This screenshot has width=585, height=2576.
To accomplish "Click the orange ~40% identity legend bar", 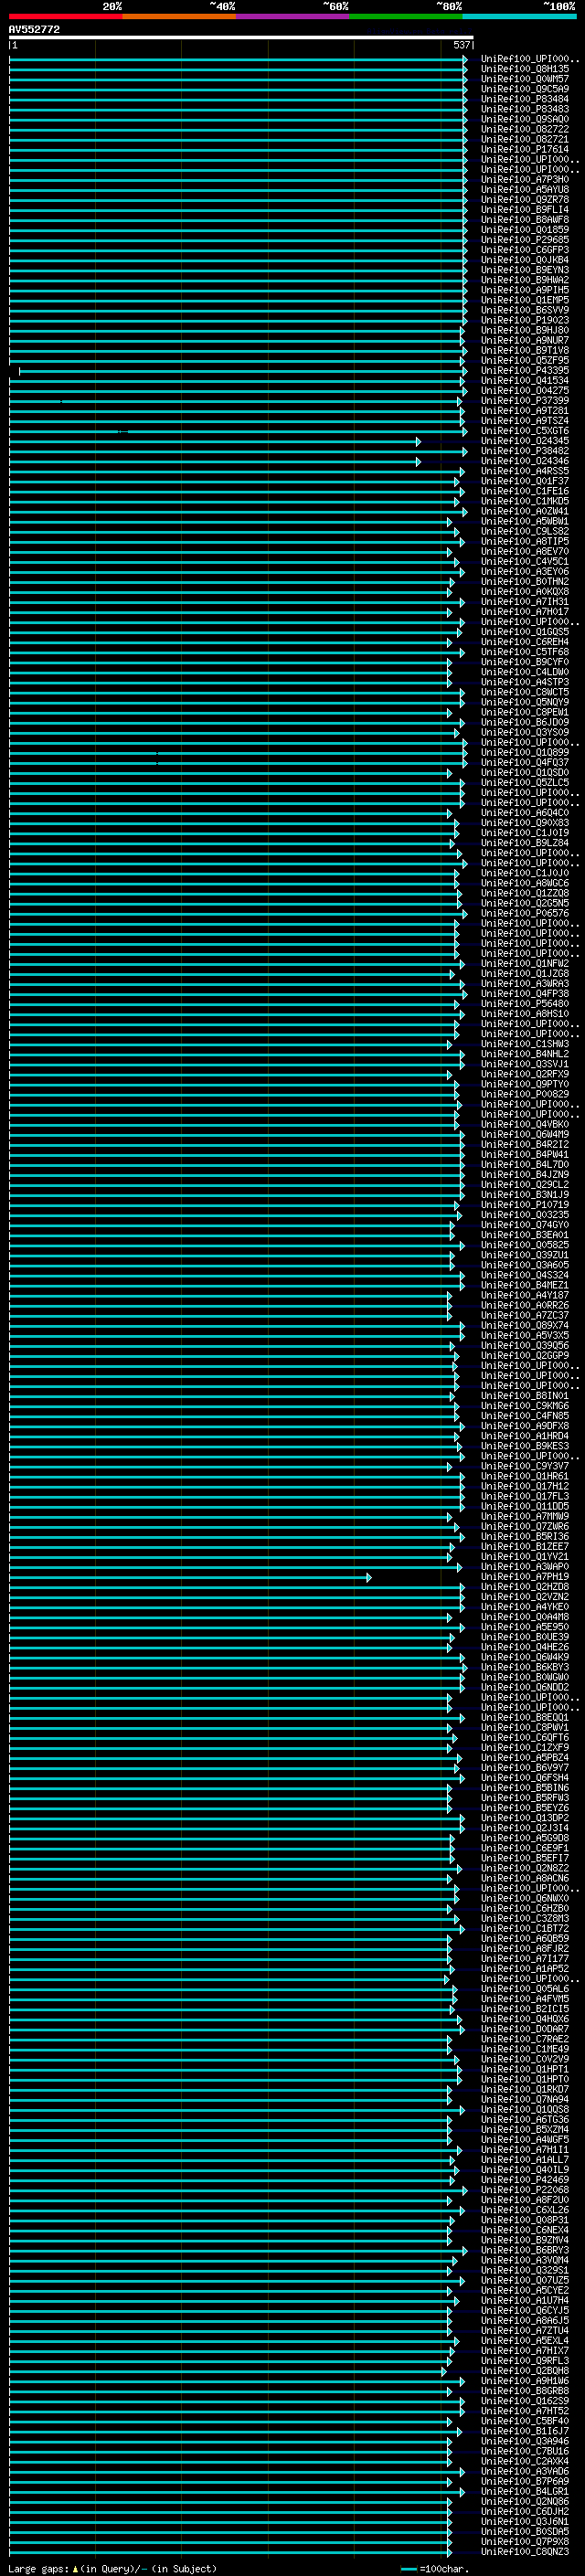I will click(x=179, y=17).
